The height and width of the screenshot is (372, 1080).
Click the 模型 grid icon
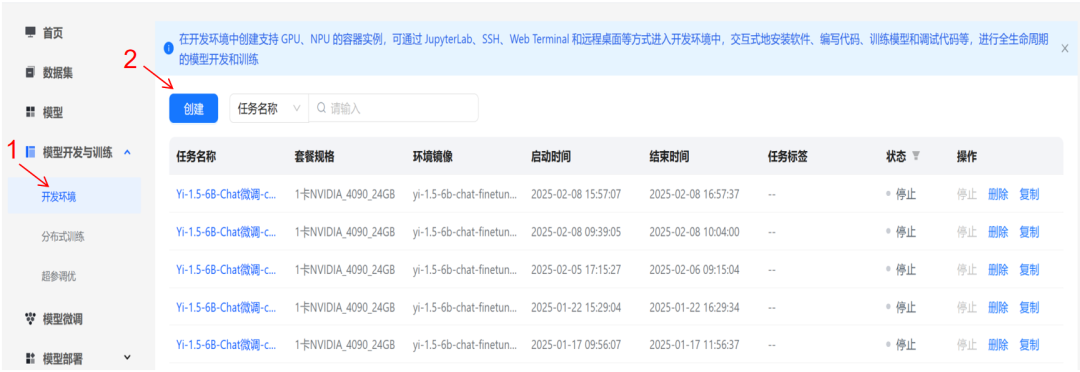click(30, 112)
